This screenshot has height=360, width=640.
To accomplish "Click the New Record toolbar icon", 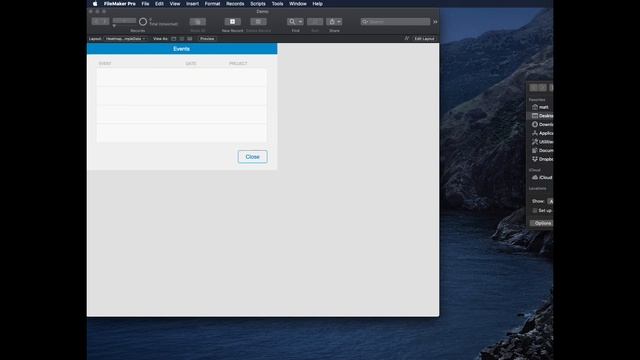I will 232,22.
